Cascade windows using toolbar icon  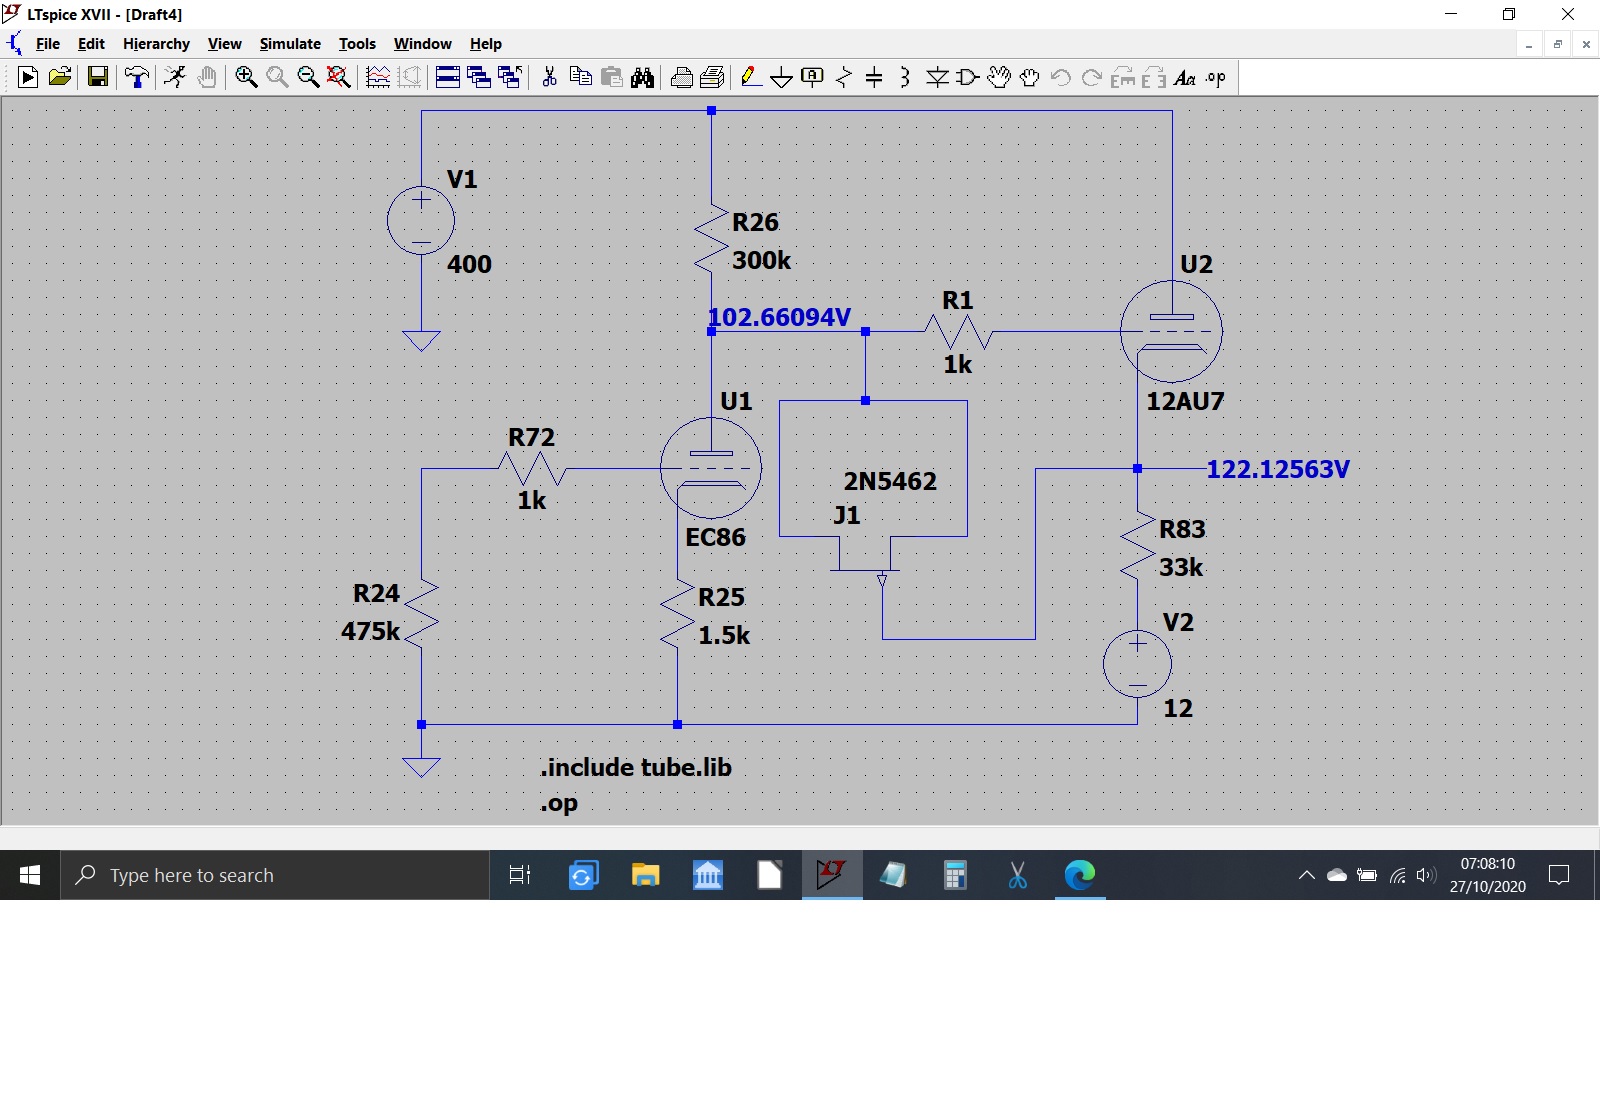[479, 78]
